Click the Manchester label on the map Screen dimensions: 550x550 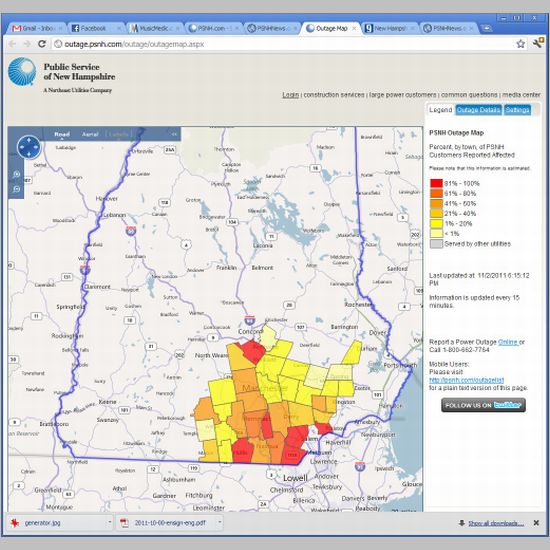(x=265, y=388)
